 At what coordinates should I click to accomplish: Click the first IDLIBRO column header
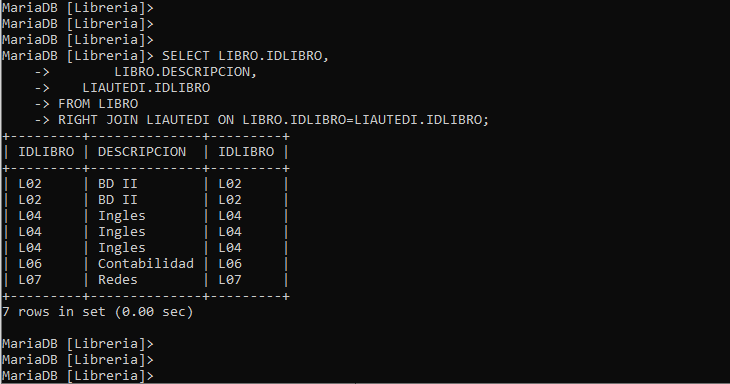[46, 152]
